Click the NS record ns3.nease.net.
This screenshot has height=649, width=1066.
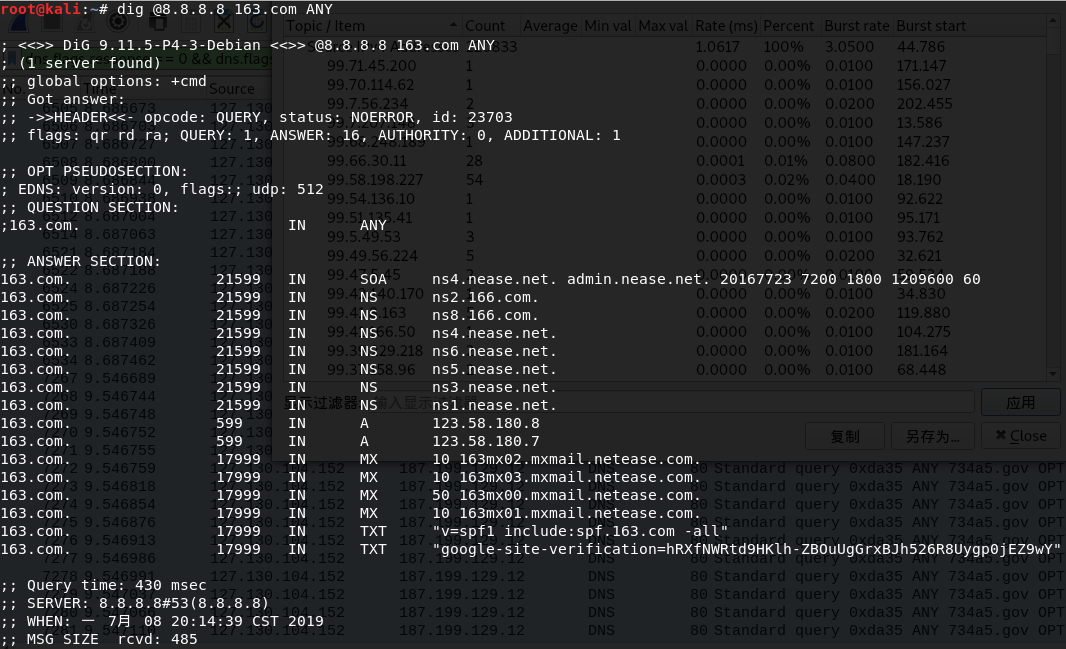(x=494, y=387)
